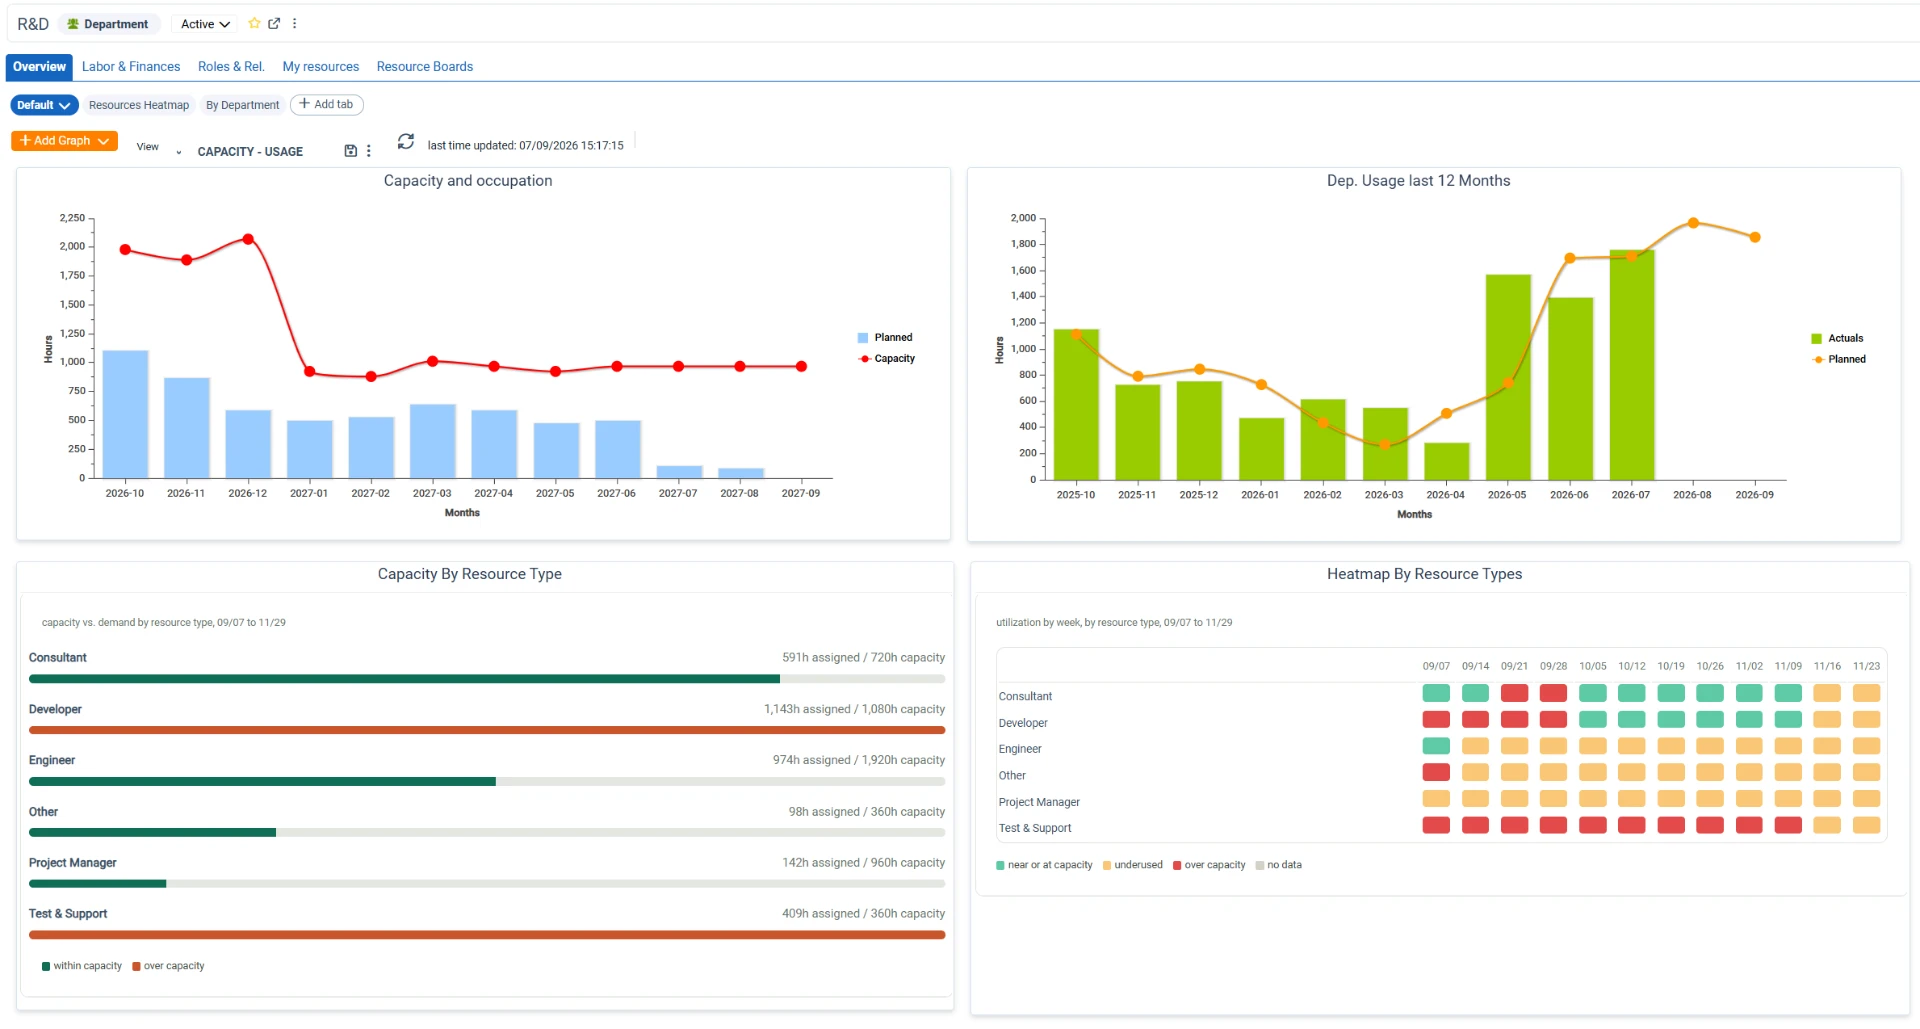Click the last time updated timestamp
Viewport: 1920px width, 1029px height.
pyautogui.click(x=525, y=146)
